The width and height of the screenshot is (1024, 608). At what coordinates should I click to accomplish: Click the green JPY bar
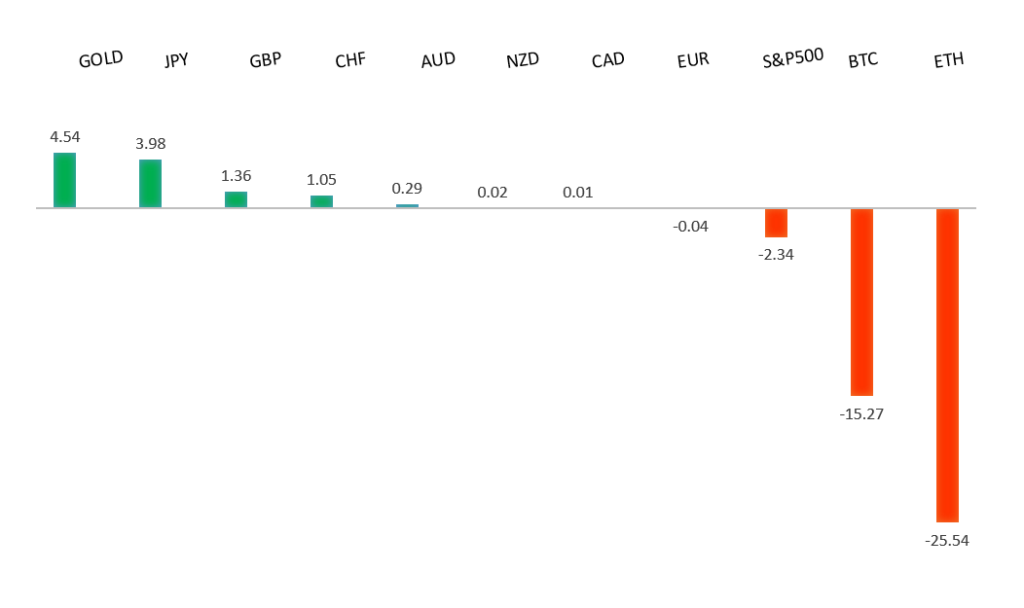pyautogui.click(x=150, y=184)
